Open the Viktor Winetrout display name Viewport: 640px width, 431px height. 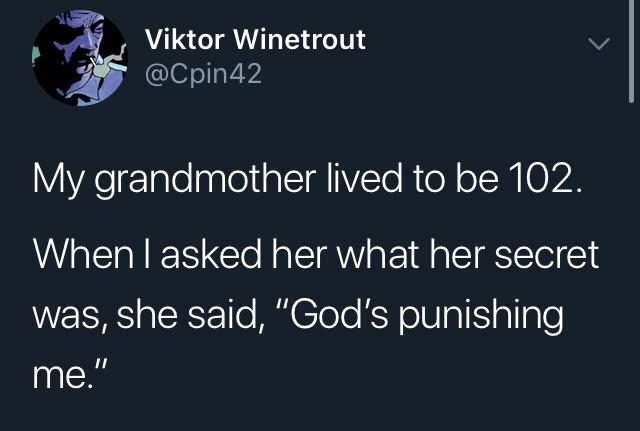(256, 40)
